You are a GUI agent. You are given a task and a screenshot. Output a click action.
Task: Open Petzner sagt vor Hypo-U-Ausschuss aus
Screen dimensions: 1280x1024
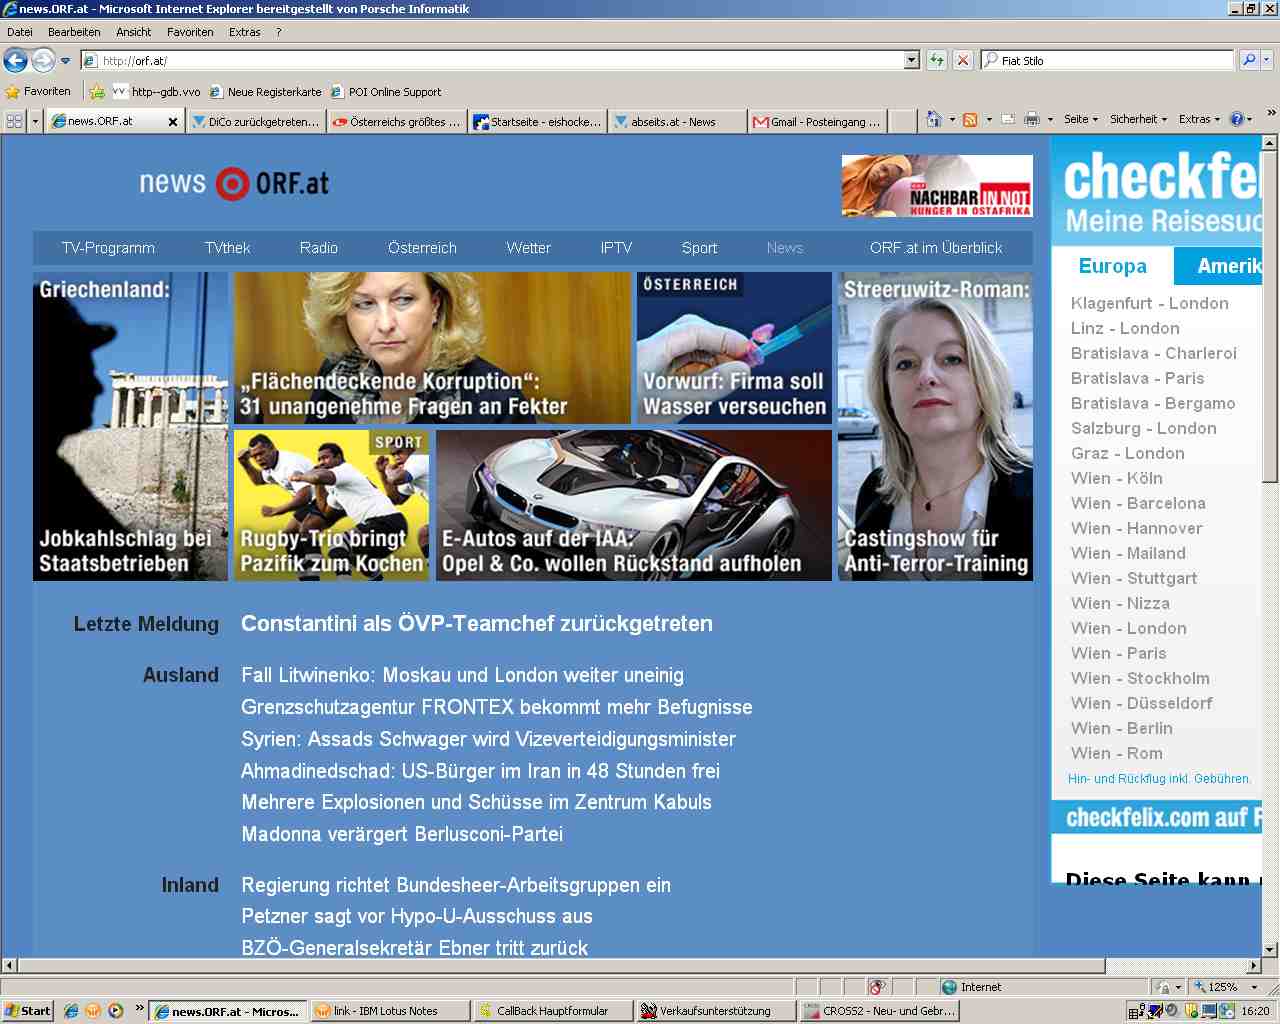[417, 916]
